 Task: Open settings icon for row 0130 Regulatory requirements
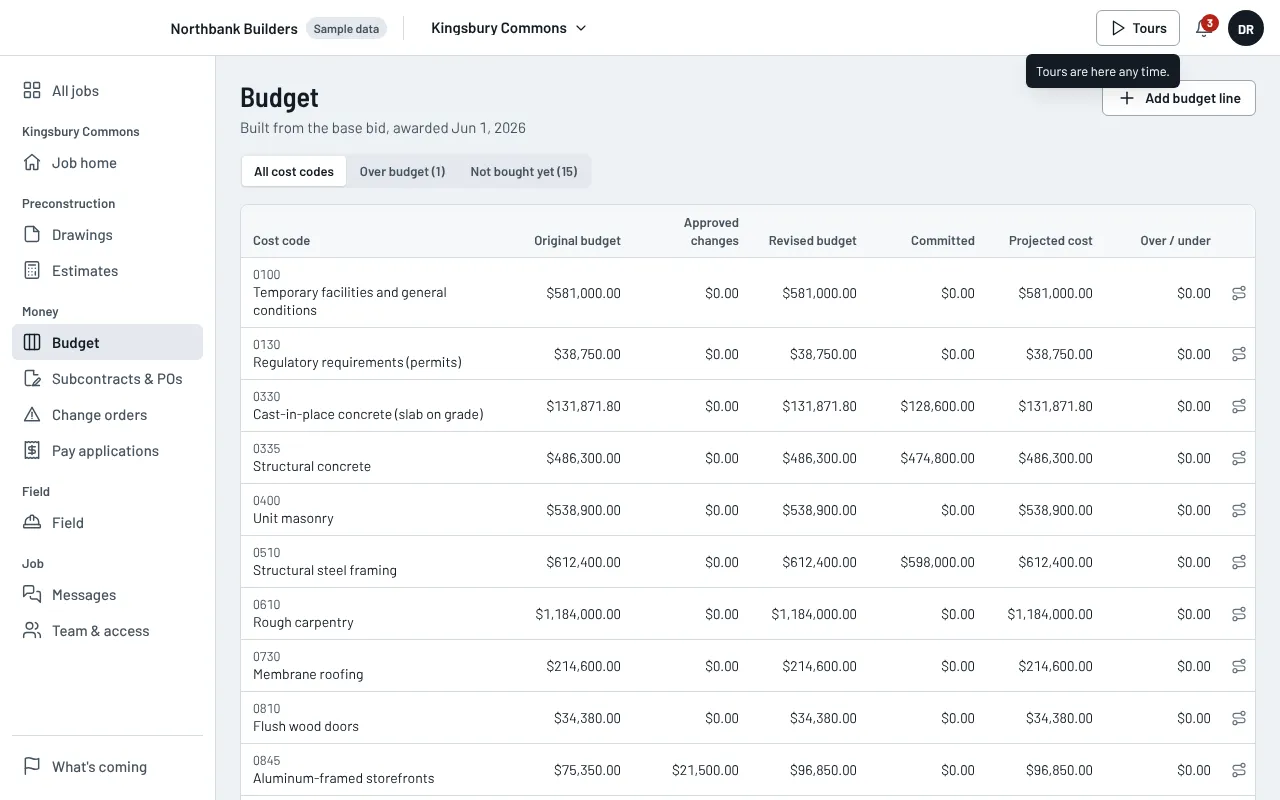click(x=1239, y=354)
